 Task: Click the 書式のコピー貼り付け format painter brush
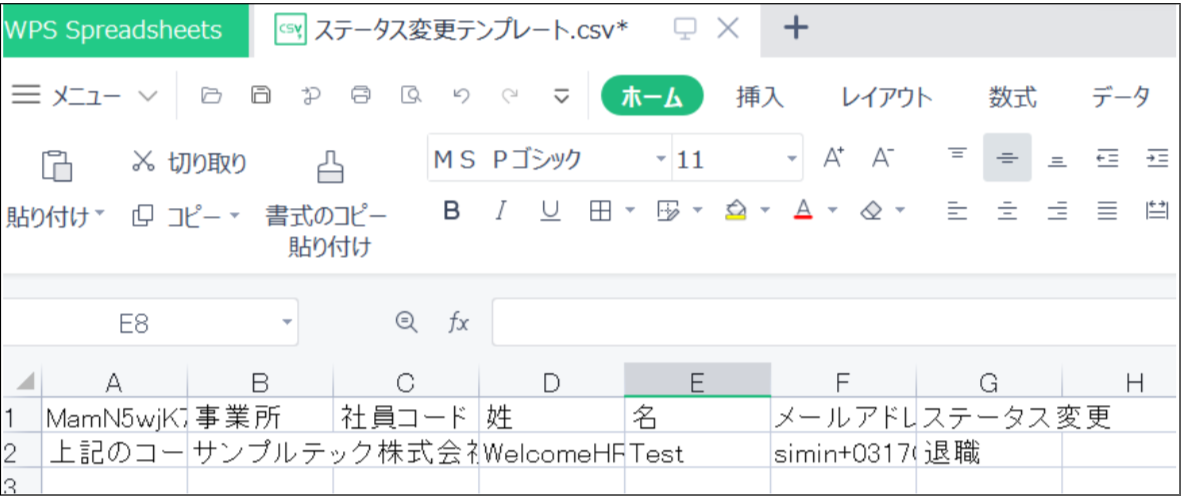(328, 166)
